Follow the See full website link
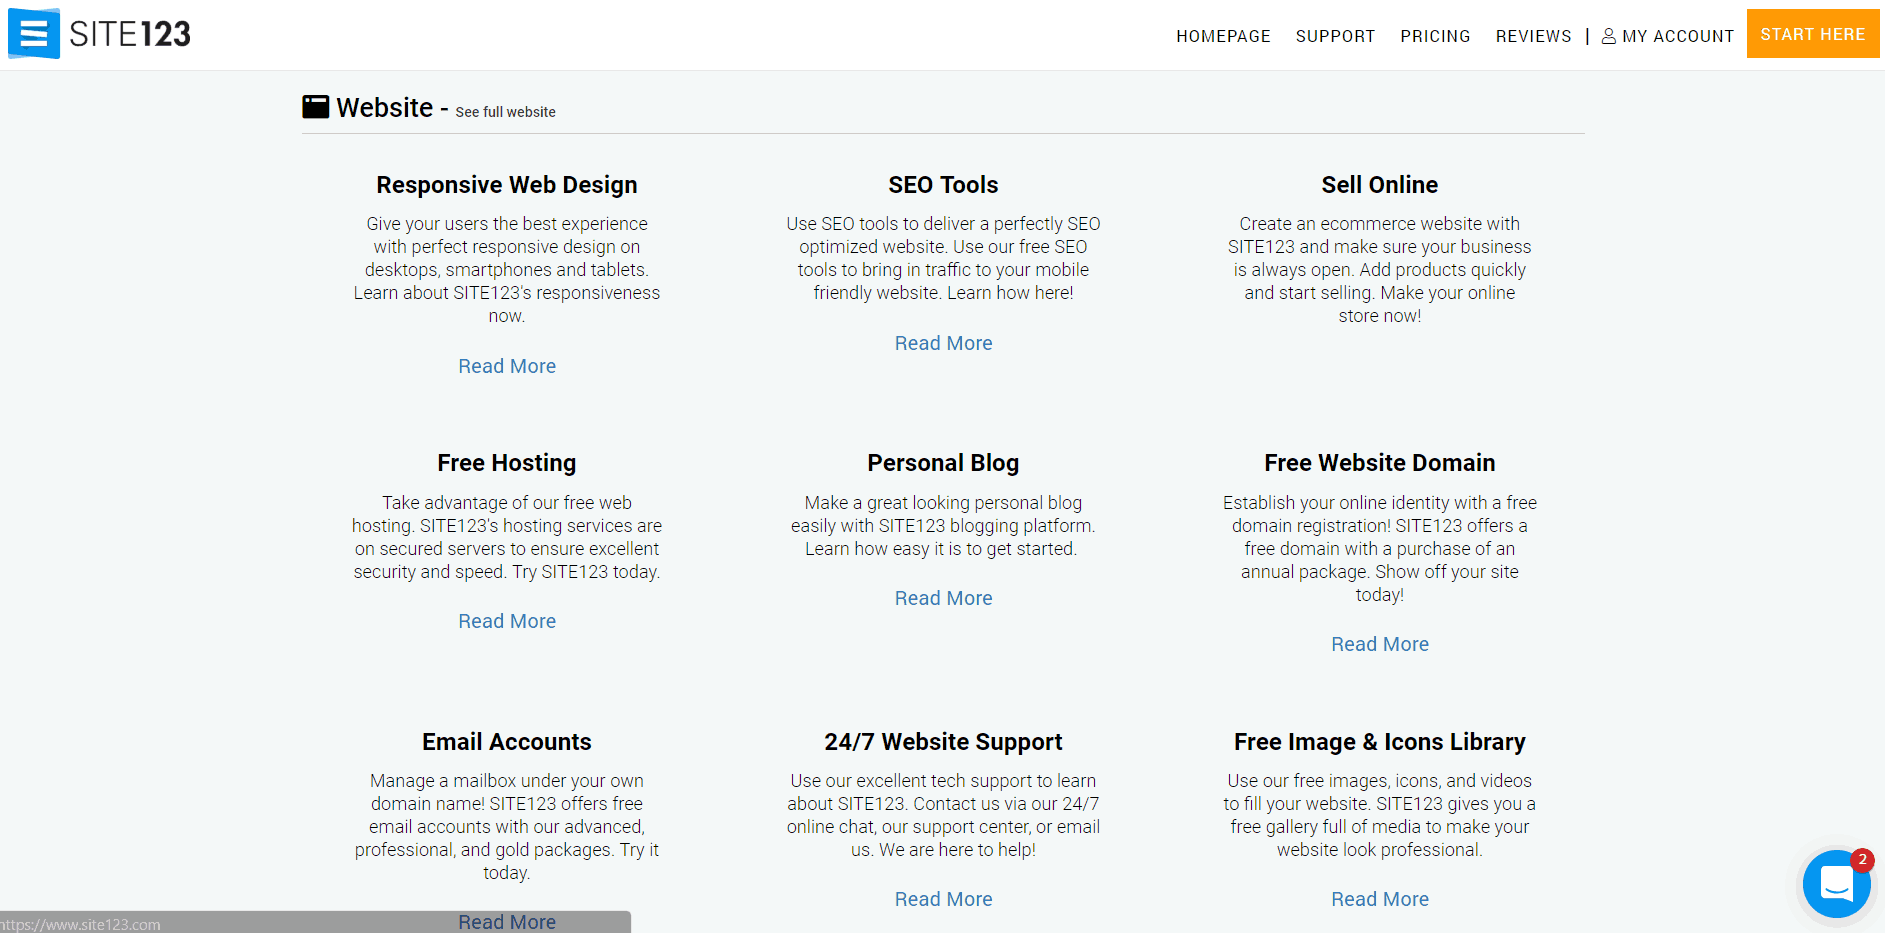Screen dimensions: 1885x933 pyautogui.click(x=505, y=112)
